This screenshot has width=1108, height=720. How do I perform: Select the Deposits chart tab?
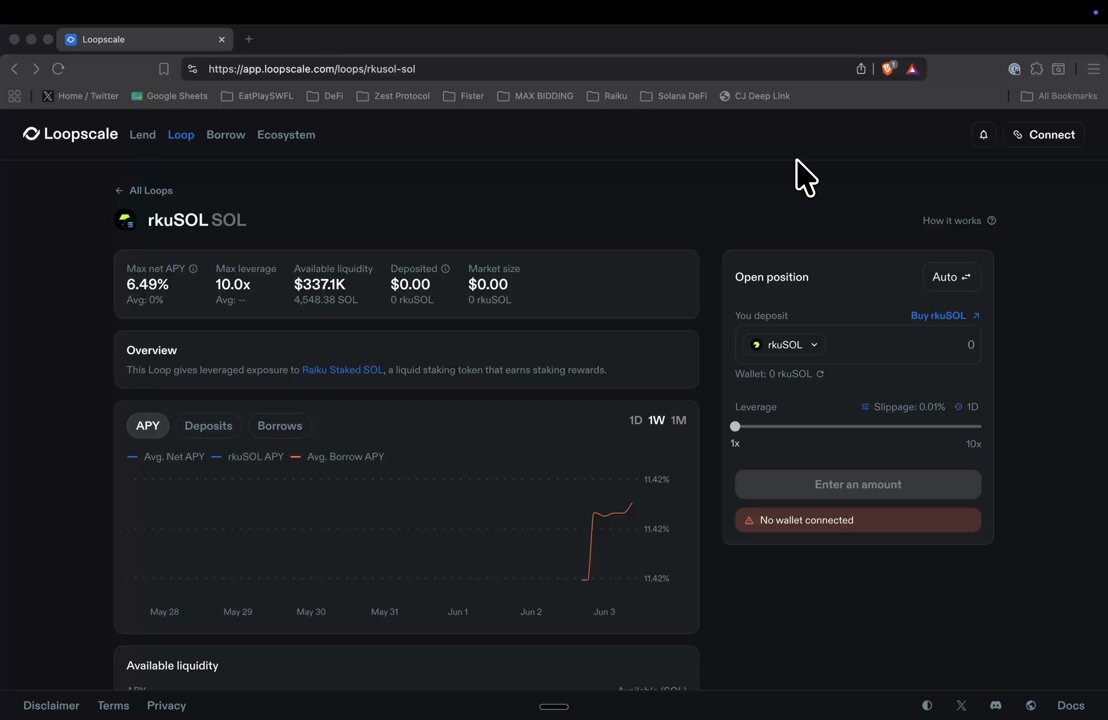click(x=208, y=425)
